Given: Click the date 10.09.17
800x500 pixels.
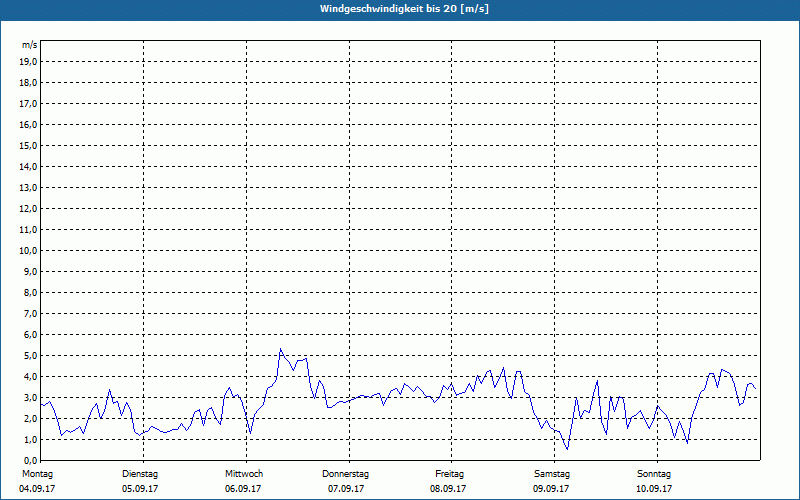Looking at the screenshot, I should 654,489.
